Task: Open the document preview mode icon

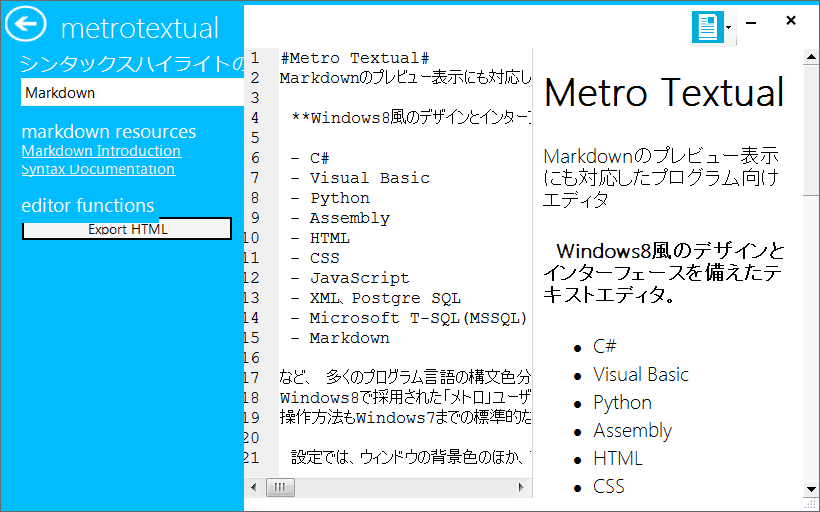Action: pyautogui.click(x=708, y=27)
